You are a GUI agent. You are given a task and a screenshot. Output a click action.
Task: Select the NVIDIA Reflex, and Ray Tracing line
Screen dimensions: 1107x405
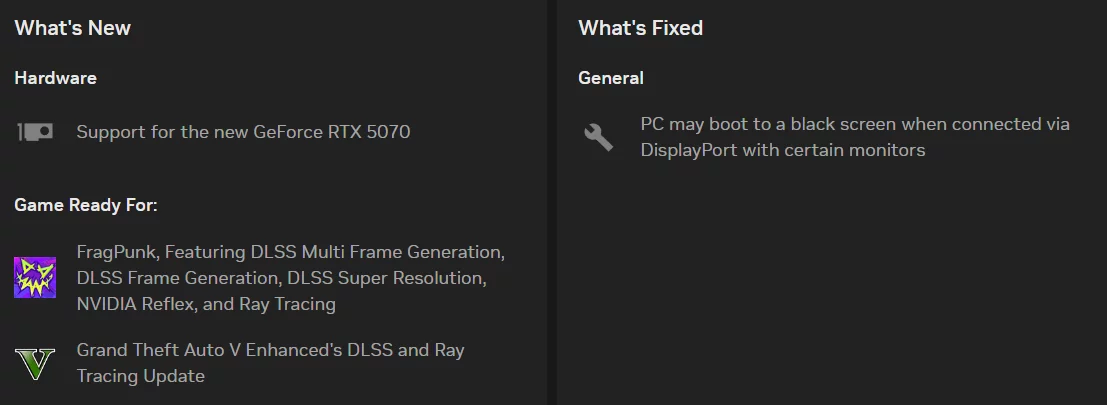205,304
